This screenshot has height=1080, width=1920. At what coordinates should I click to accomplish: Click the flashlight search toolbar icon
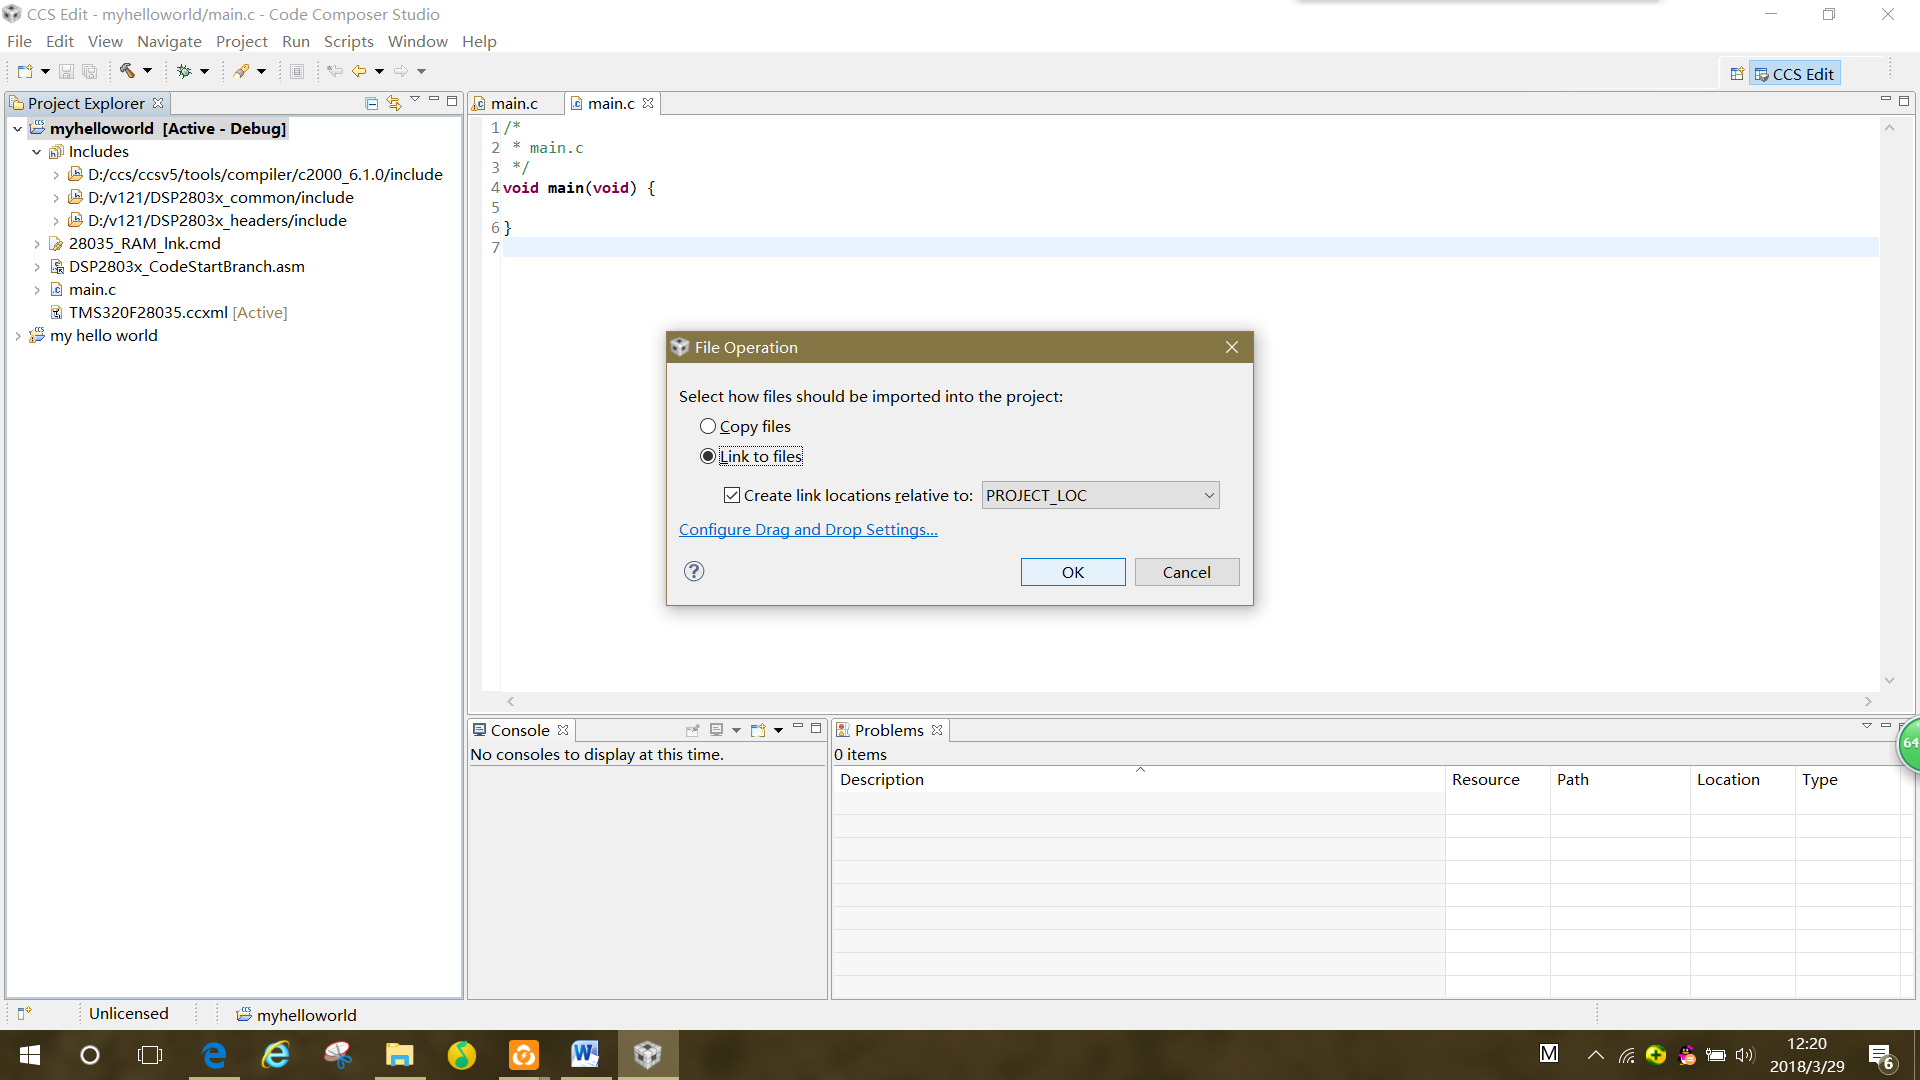point(241,71)
